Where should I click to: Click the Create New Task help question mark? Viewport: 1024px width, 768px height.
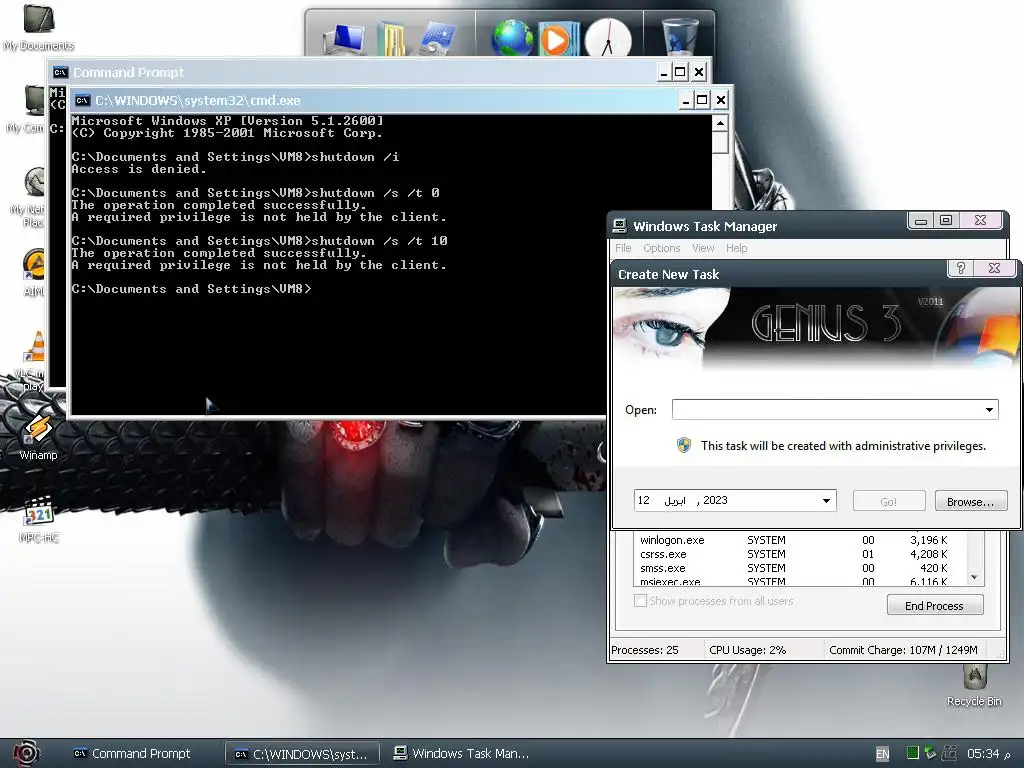click(961, 268)
